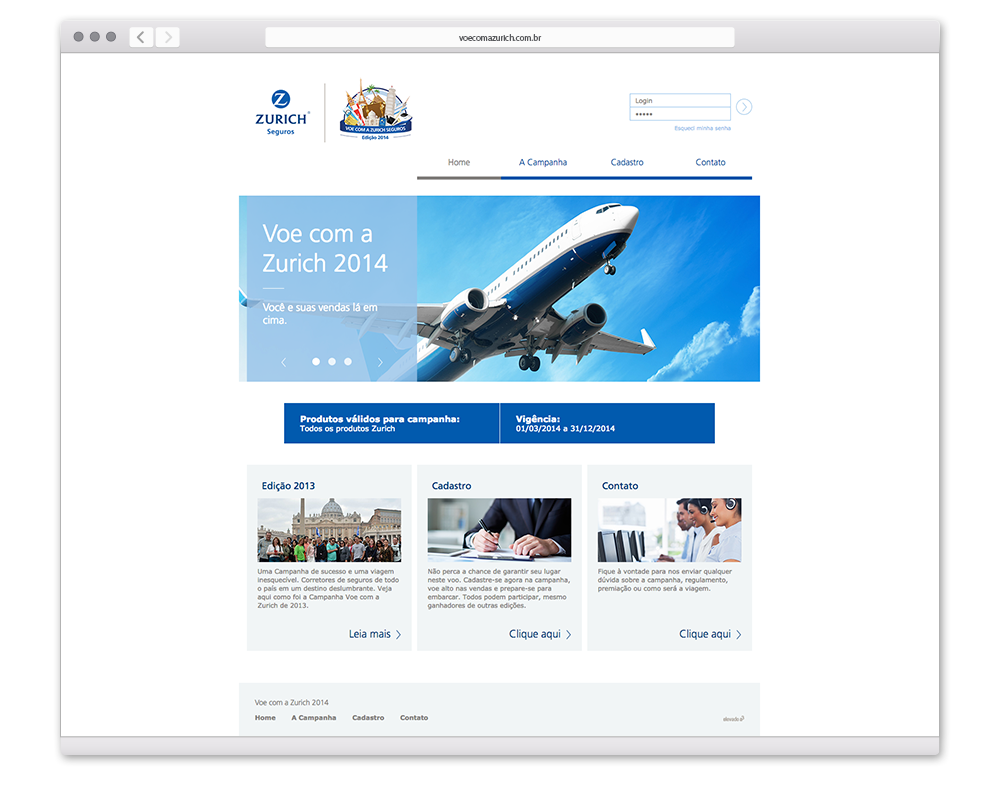Image resolution: width=1000 pixels, height=800 pixels.
Task: Click the 'Você e suas vendas lá em cima' tagline
Action: point(320,313)
